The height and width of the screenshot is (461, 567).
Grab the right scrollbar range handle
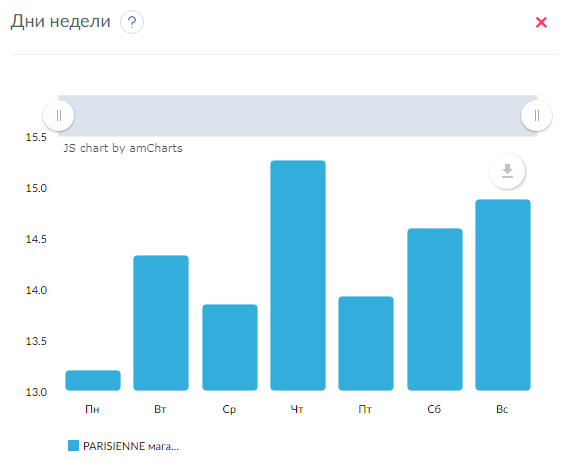click(x=537, y=116)
